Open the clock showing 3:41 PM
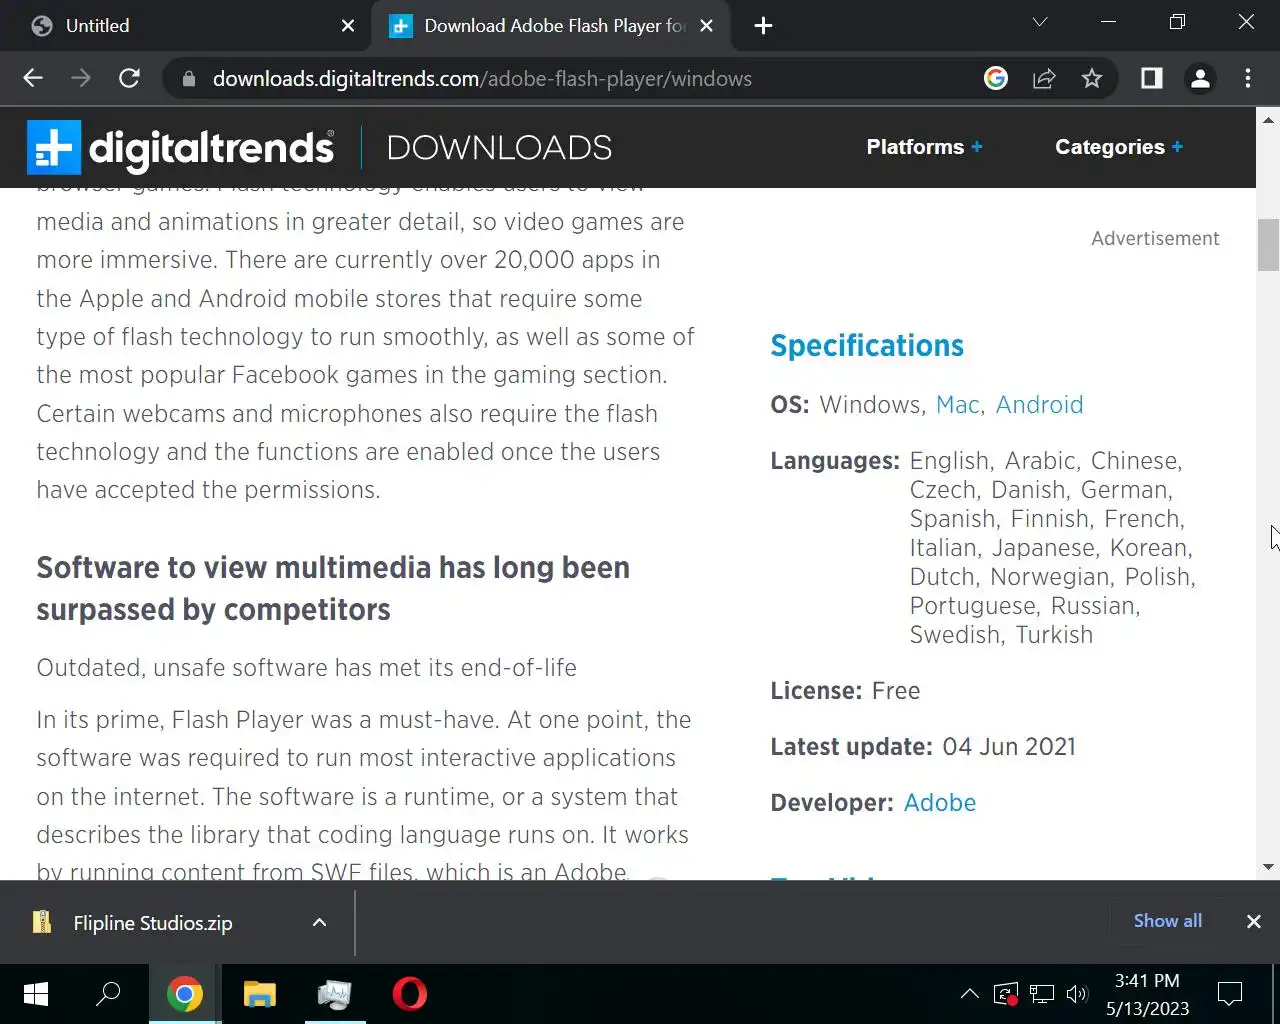Image resolution: width=1280 pixels, height=1024 pixels. pos(1147,994)
